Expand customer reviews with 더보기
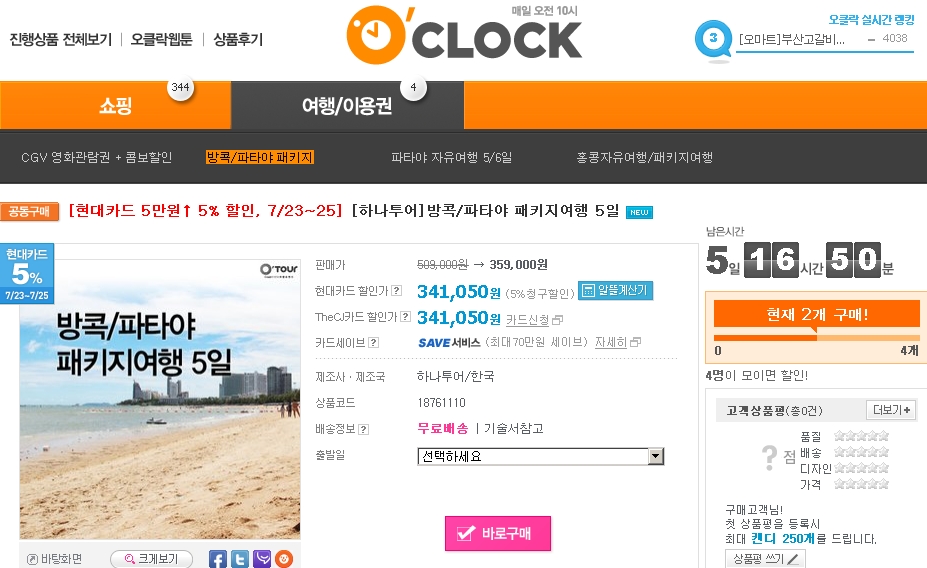This screenshot has width=927, height=568. [891, 410]
